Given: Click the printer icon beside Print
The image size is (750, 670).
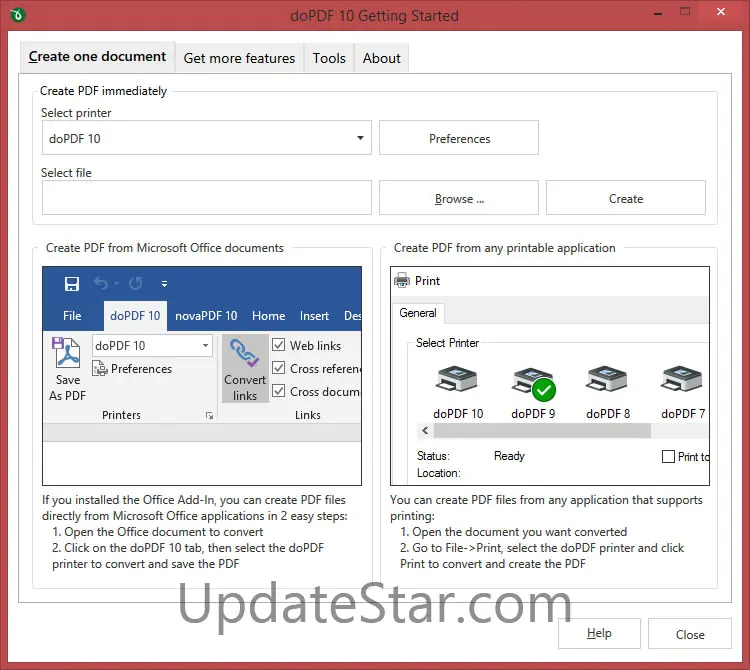Looking at the screenshot, I should [402, 281].
